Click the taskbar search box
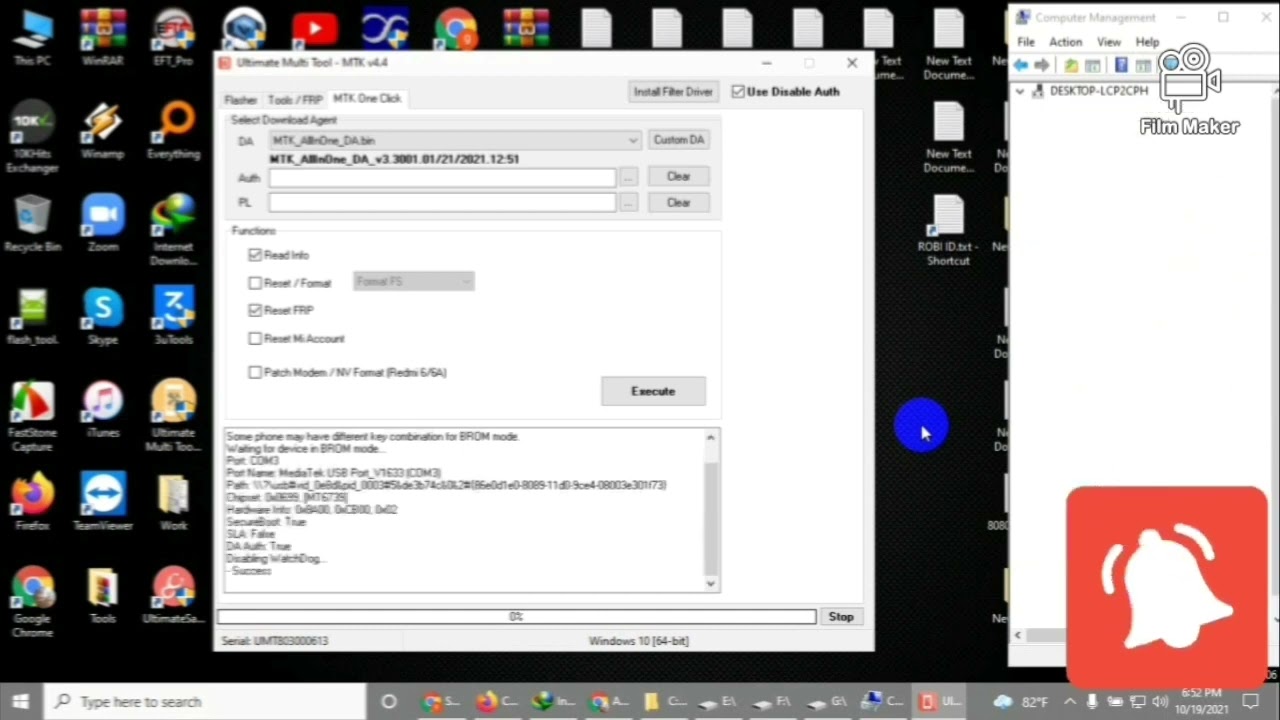Image resolution: width=1280 pixels, height=720 pixels. click(x=207, y=701)
